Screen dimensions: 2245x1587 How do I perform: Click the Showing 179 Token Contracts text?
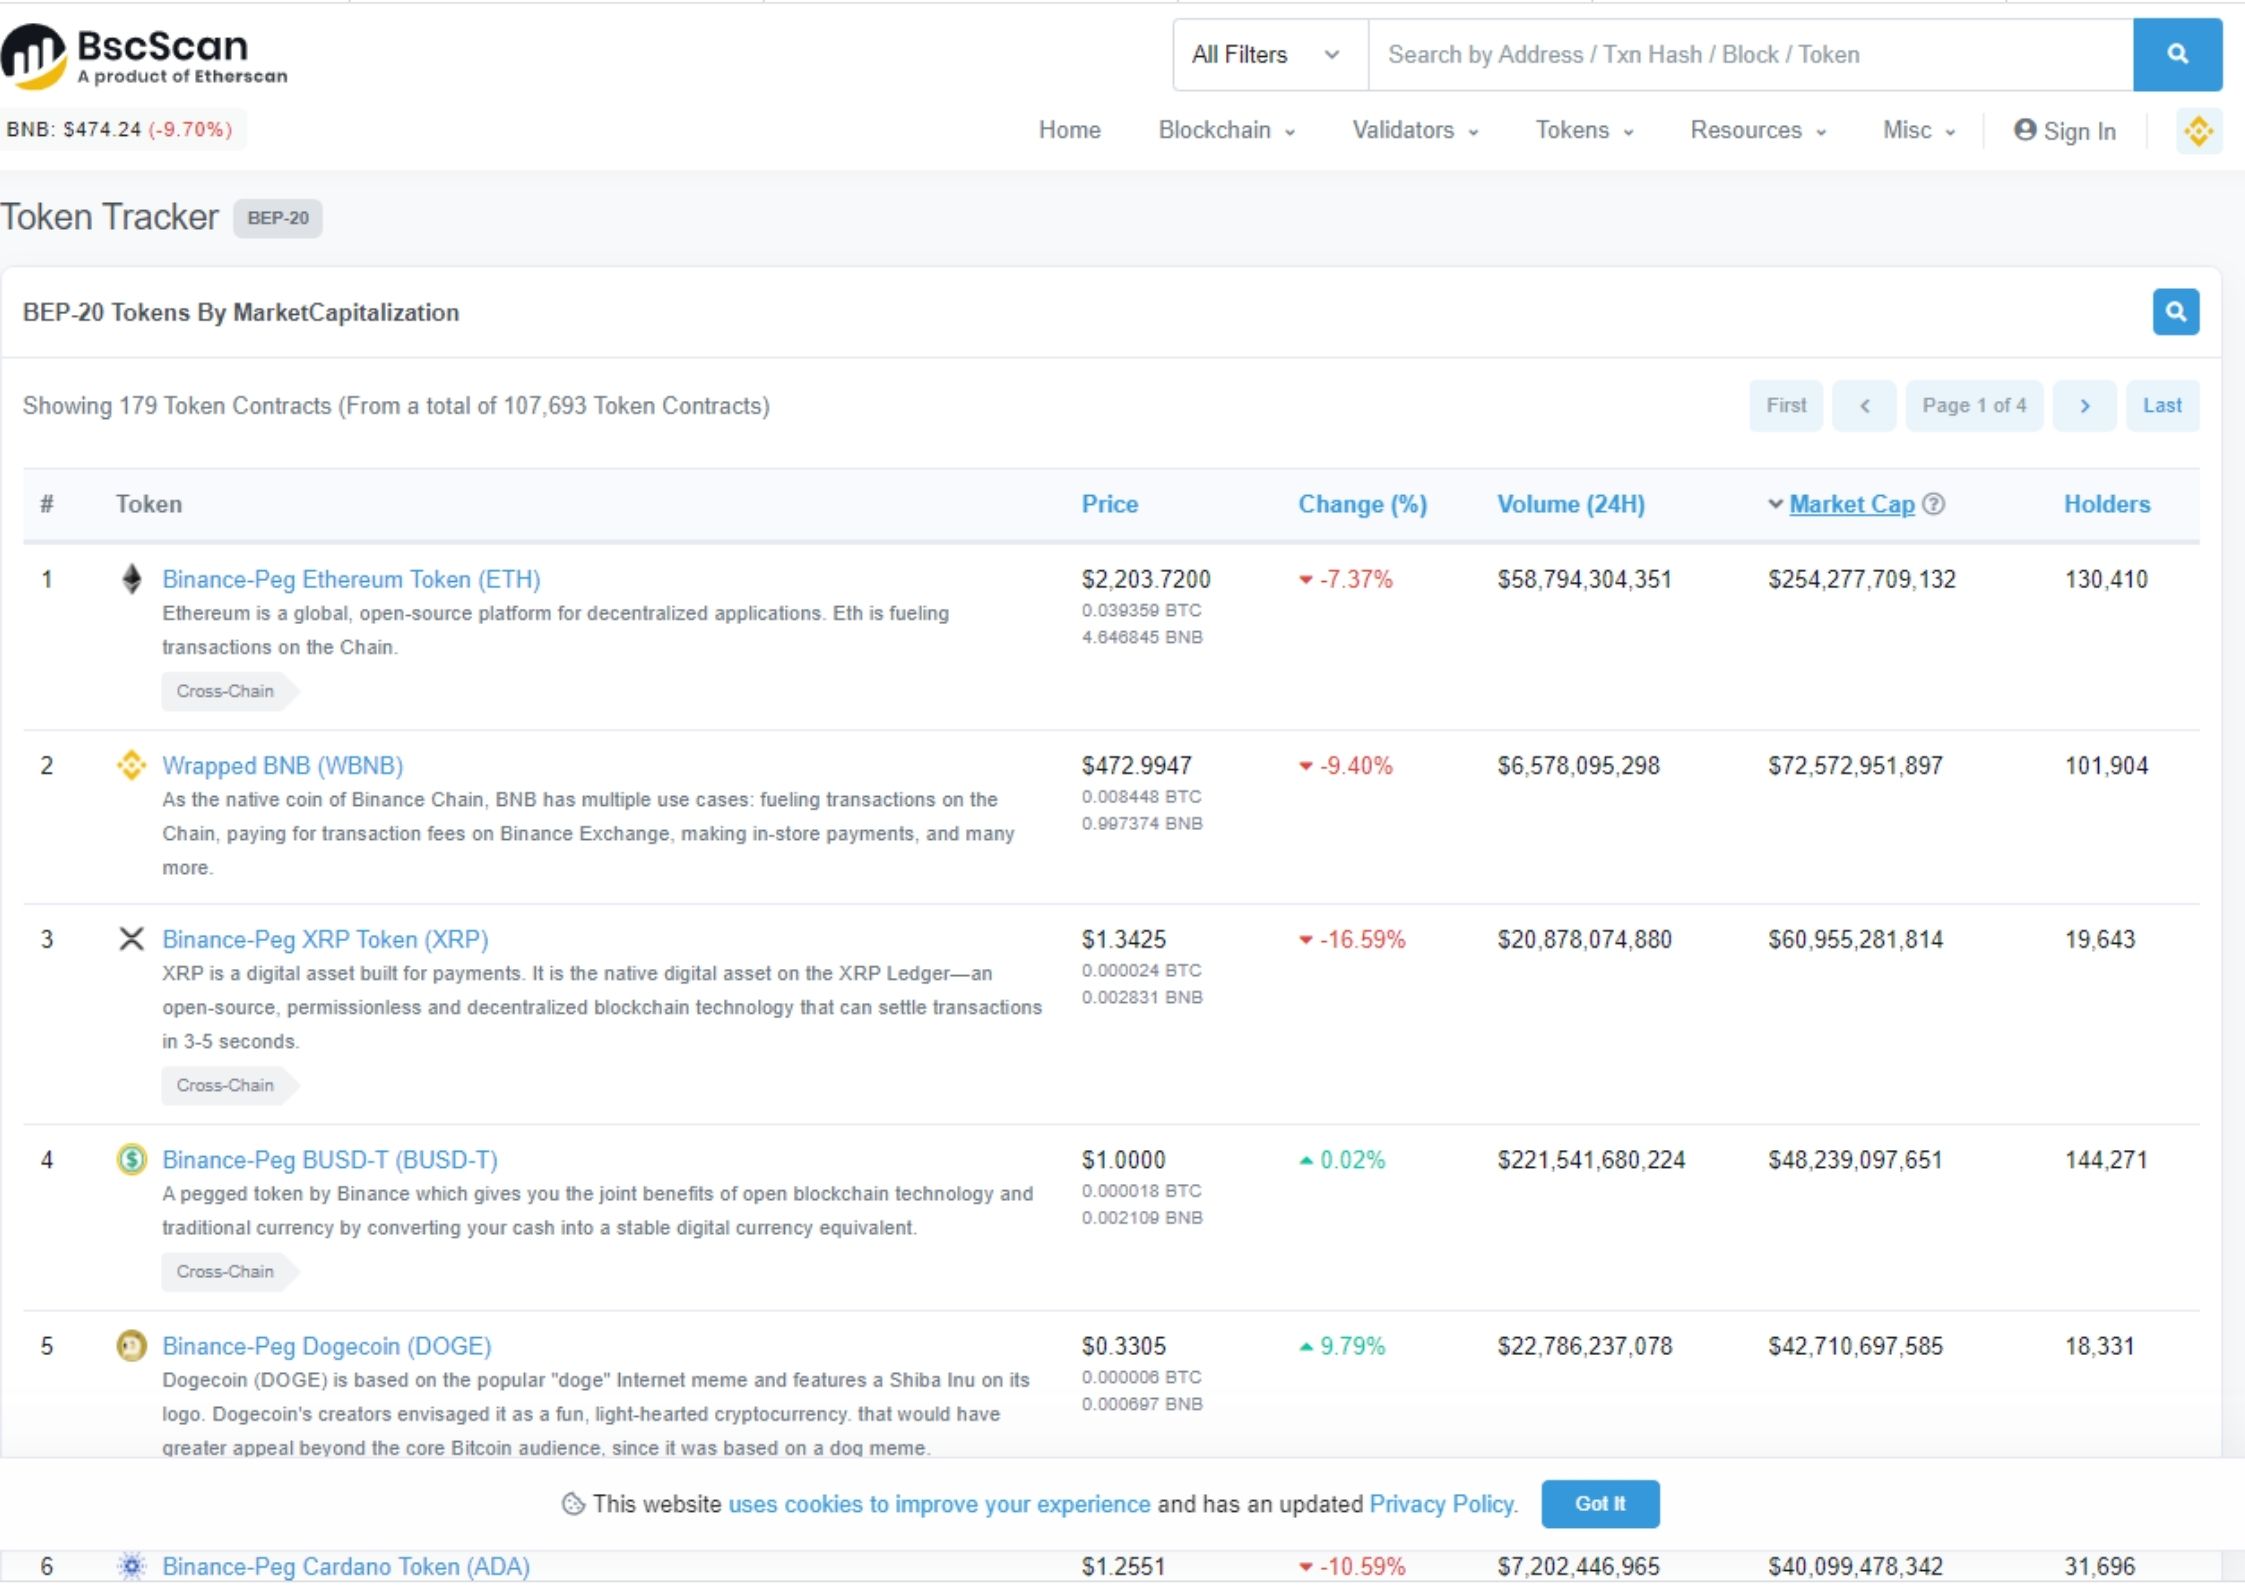pyautogui.click(x=396, y=406)
